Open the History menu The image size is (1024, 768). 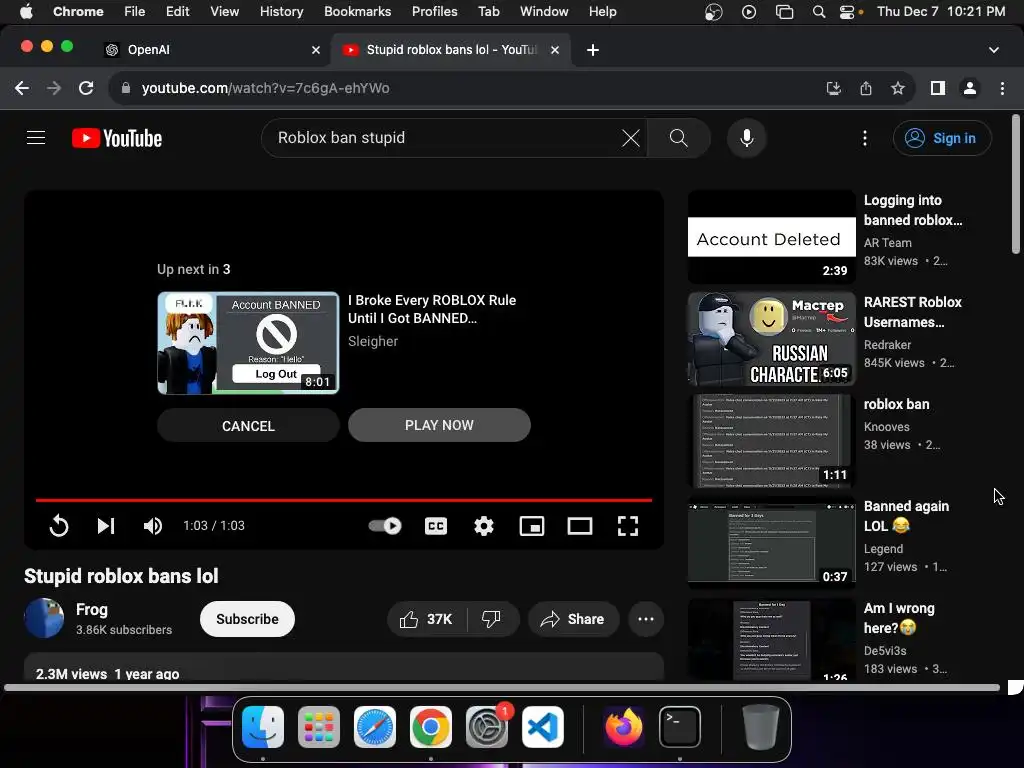tap(281, 11)
